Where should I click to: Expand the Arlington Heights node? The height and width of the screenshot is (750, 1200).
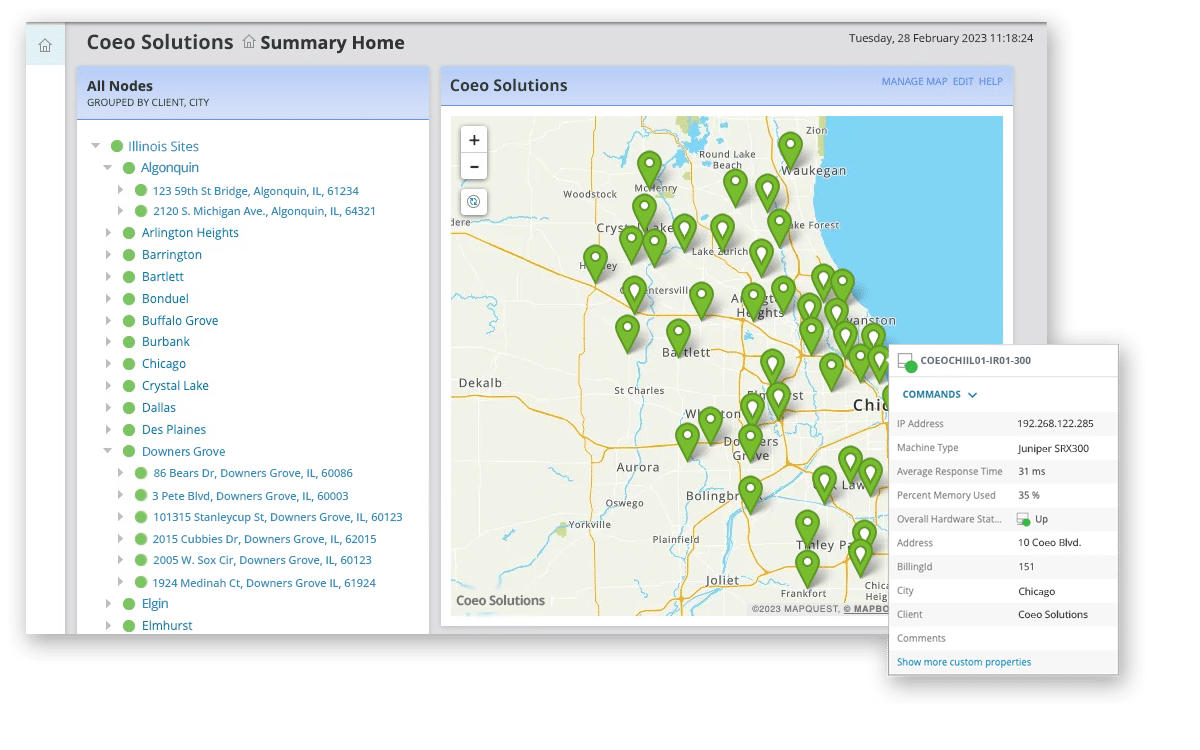109,233
